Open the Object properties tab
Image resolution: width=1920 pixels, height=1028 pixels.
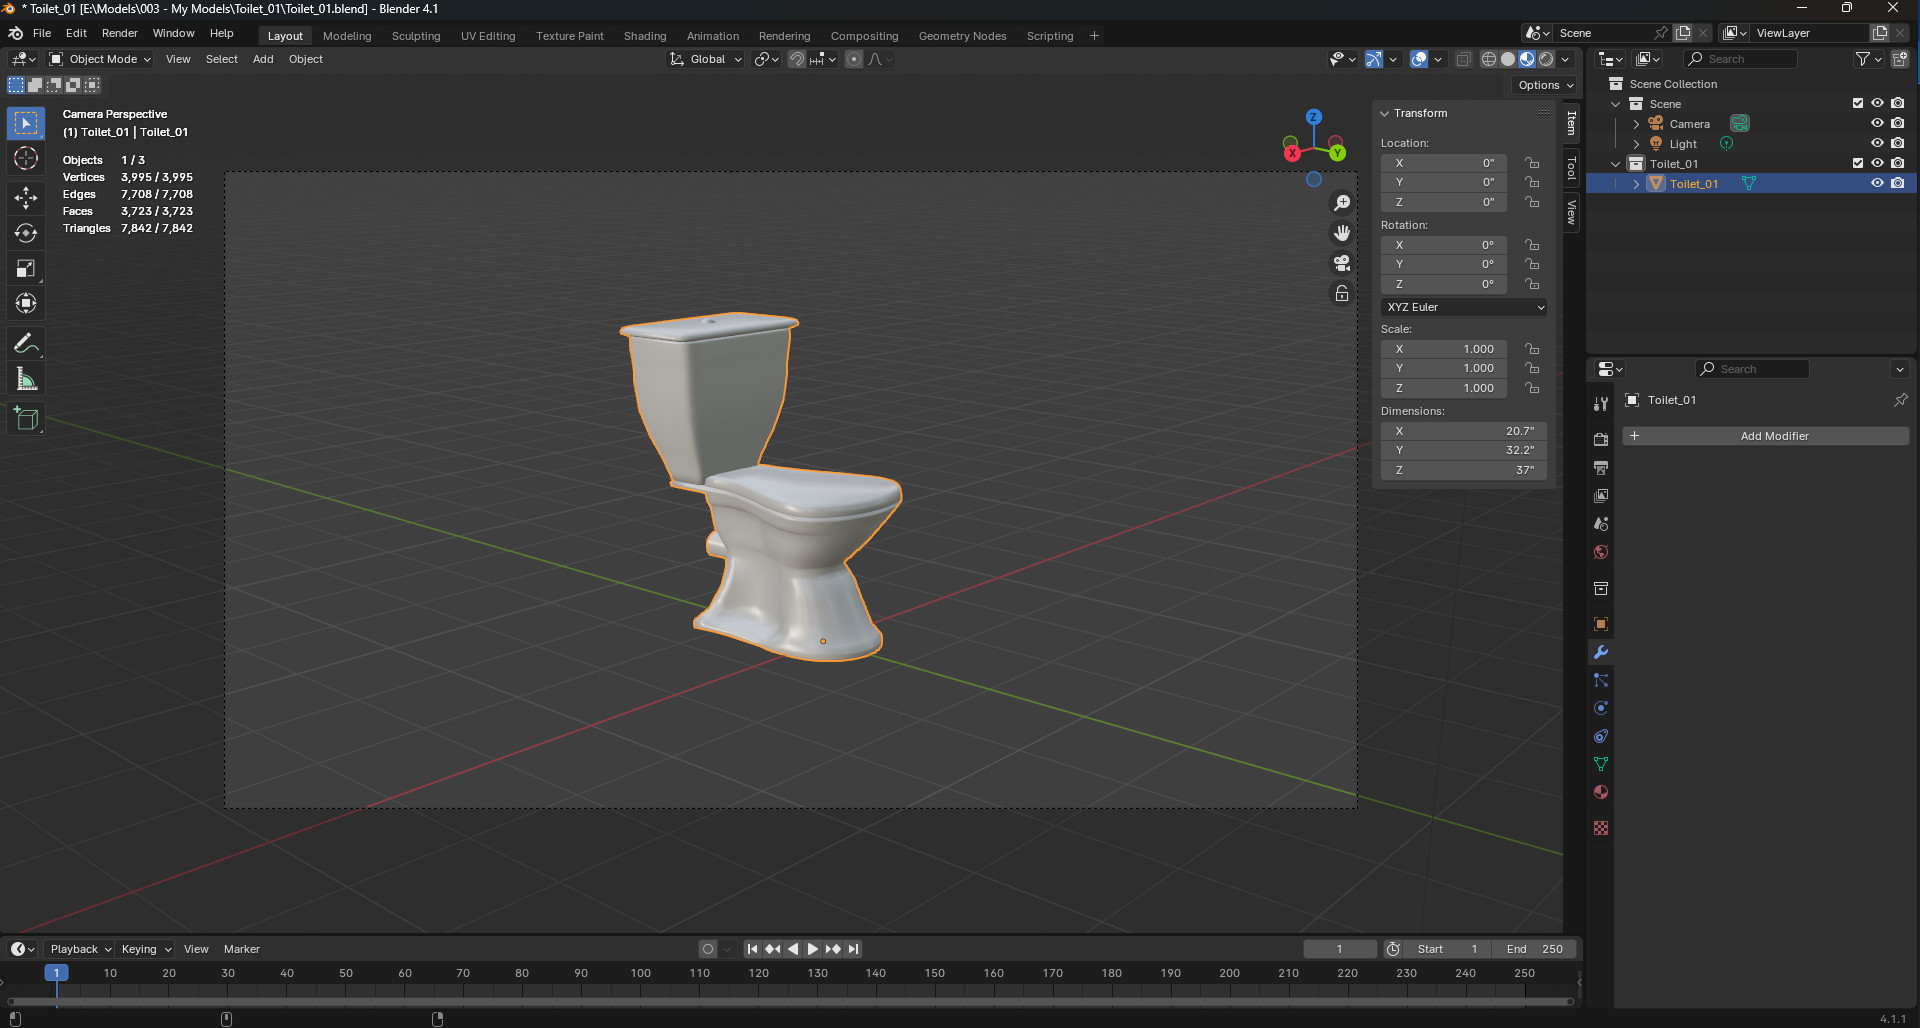pyautogui.click(x=1601, y=624)
